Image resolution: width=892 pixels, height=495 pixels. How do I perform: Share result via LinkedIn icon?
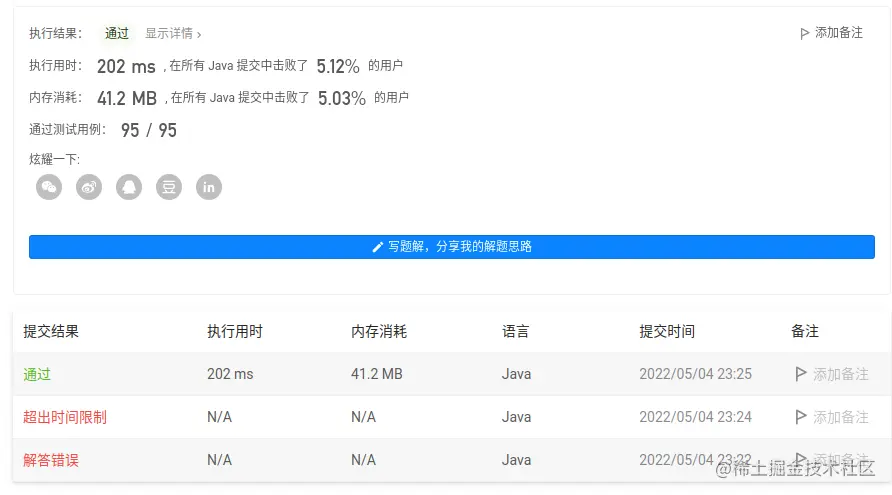[x=209, y=187]
